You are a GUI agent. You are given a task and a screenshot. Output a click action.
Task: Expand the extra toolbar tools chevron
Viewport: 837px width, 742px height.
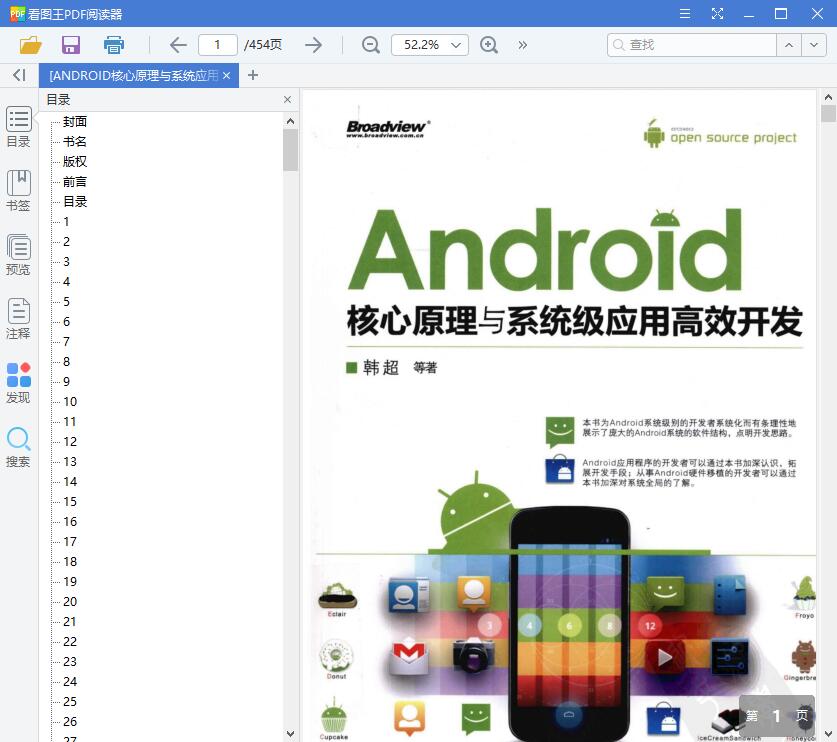pyautogui.click(x=522, y=44)
